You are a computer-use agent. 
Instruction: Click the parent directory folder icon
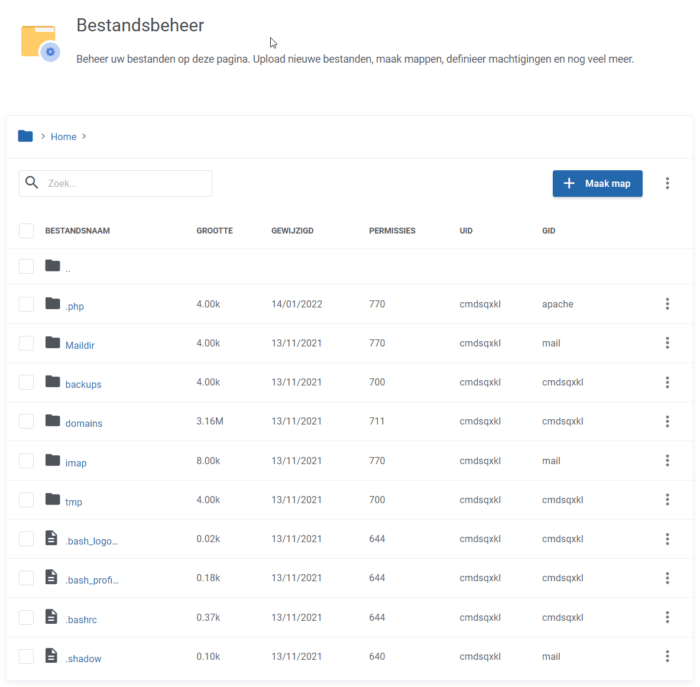[53, 266]
